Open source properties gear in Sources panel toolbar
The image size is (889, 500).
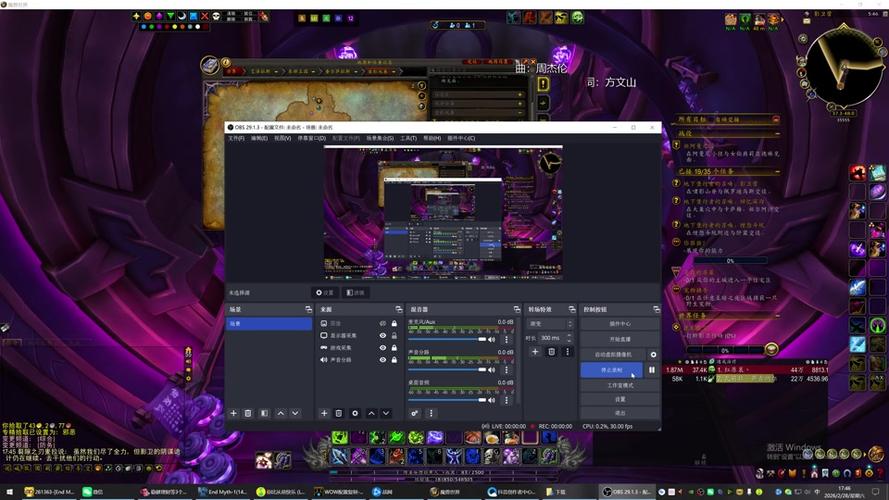(x=355, y=413)
